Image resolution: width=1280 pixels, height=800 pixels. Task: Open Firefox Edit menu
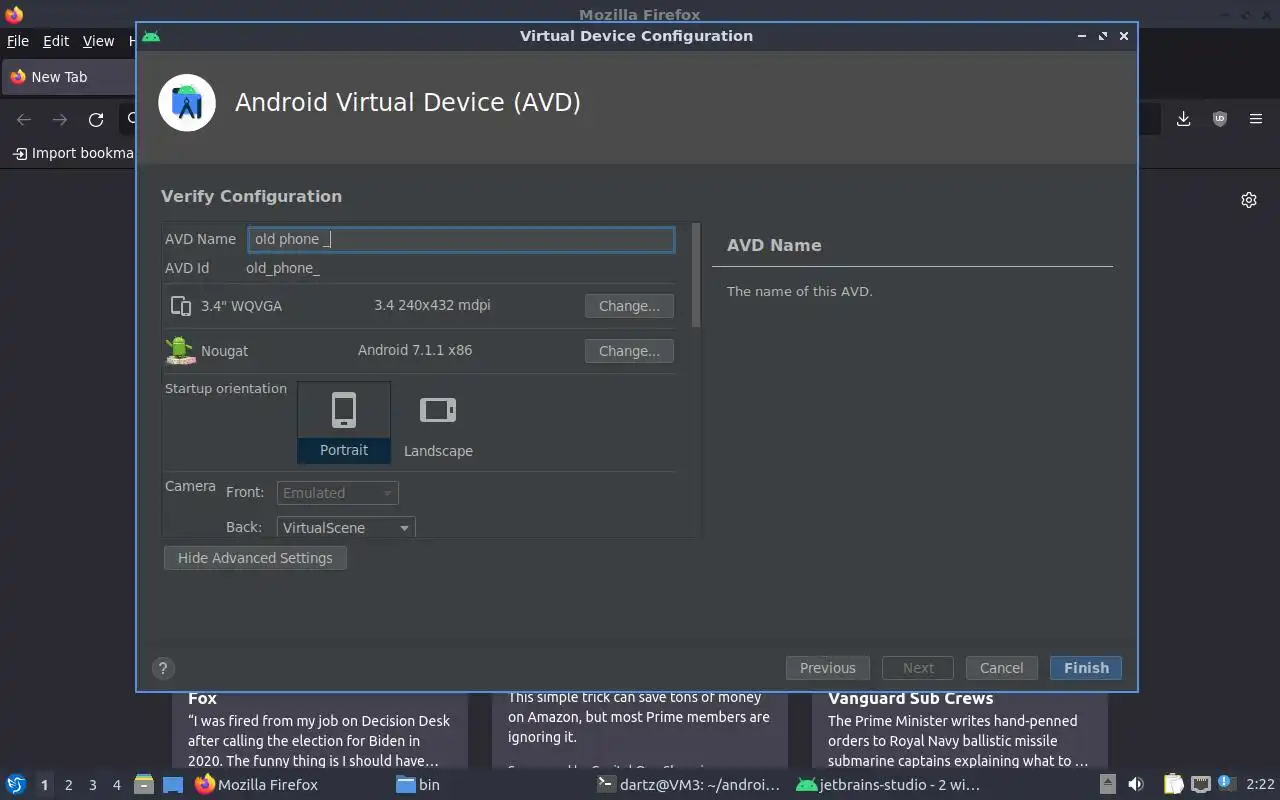coord(56,41)
